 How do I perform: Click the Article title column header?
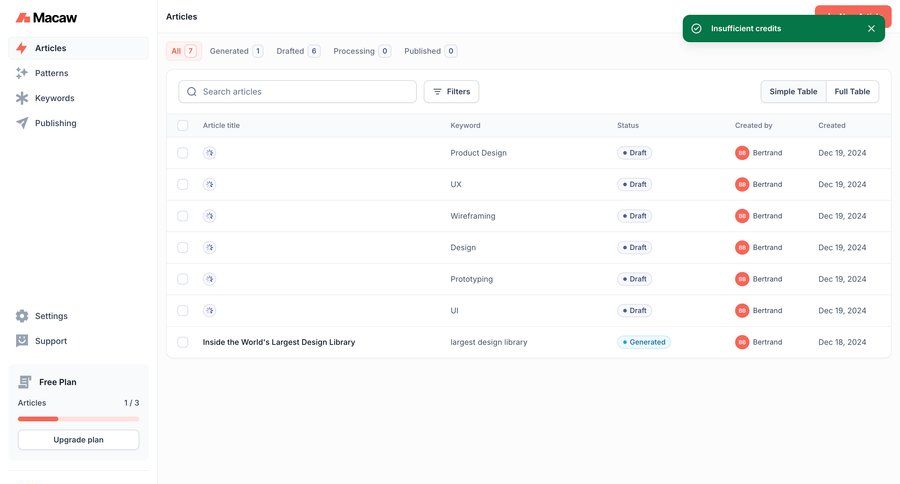pos(221,125)
